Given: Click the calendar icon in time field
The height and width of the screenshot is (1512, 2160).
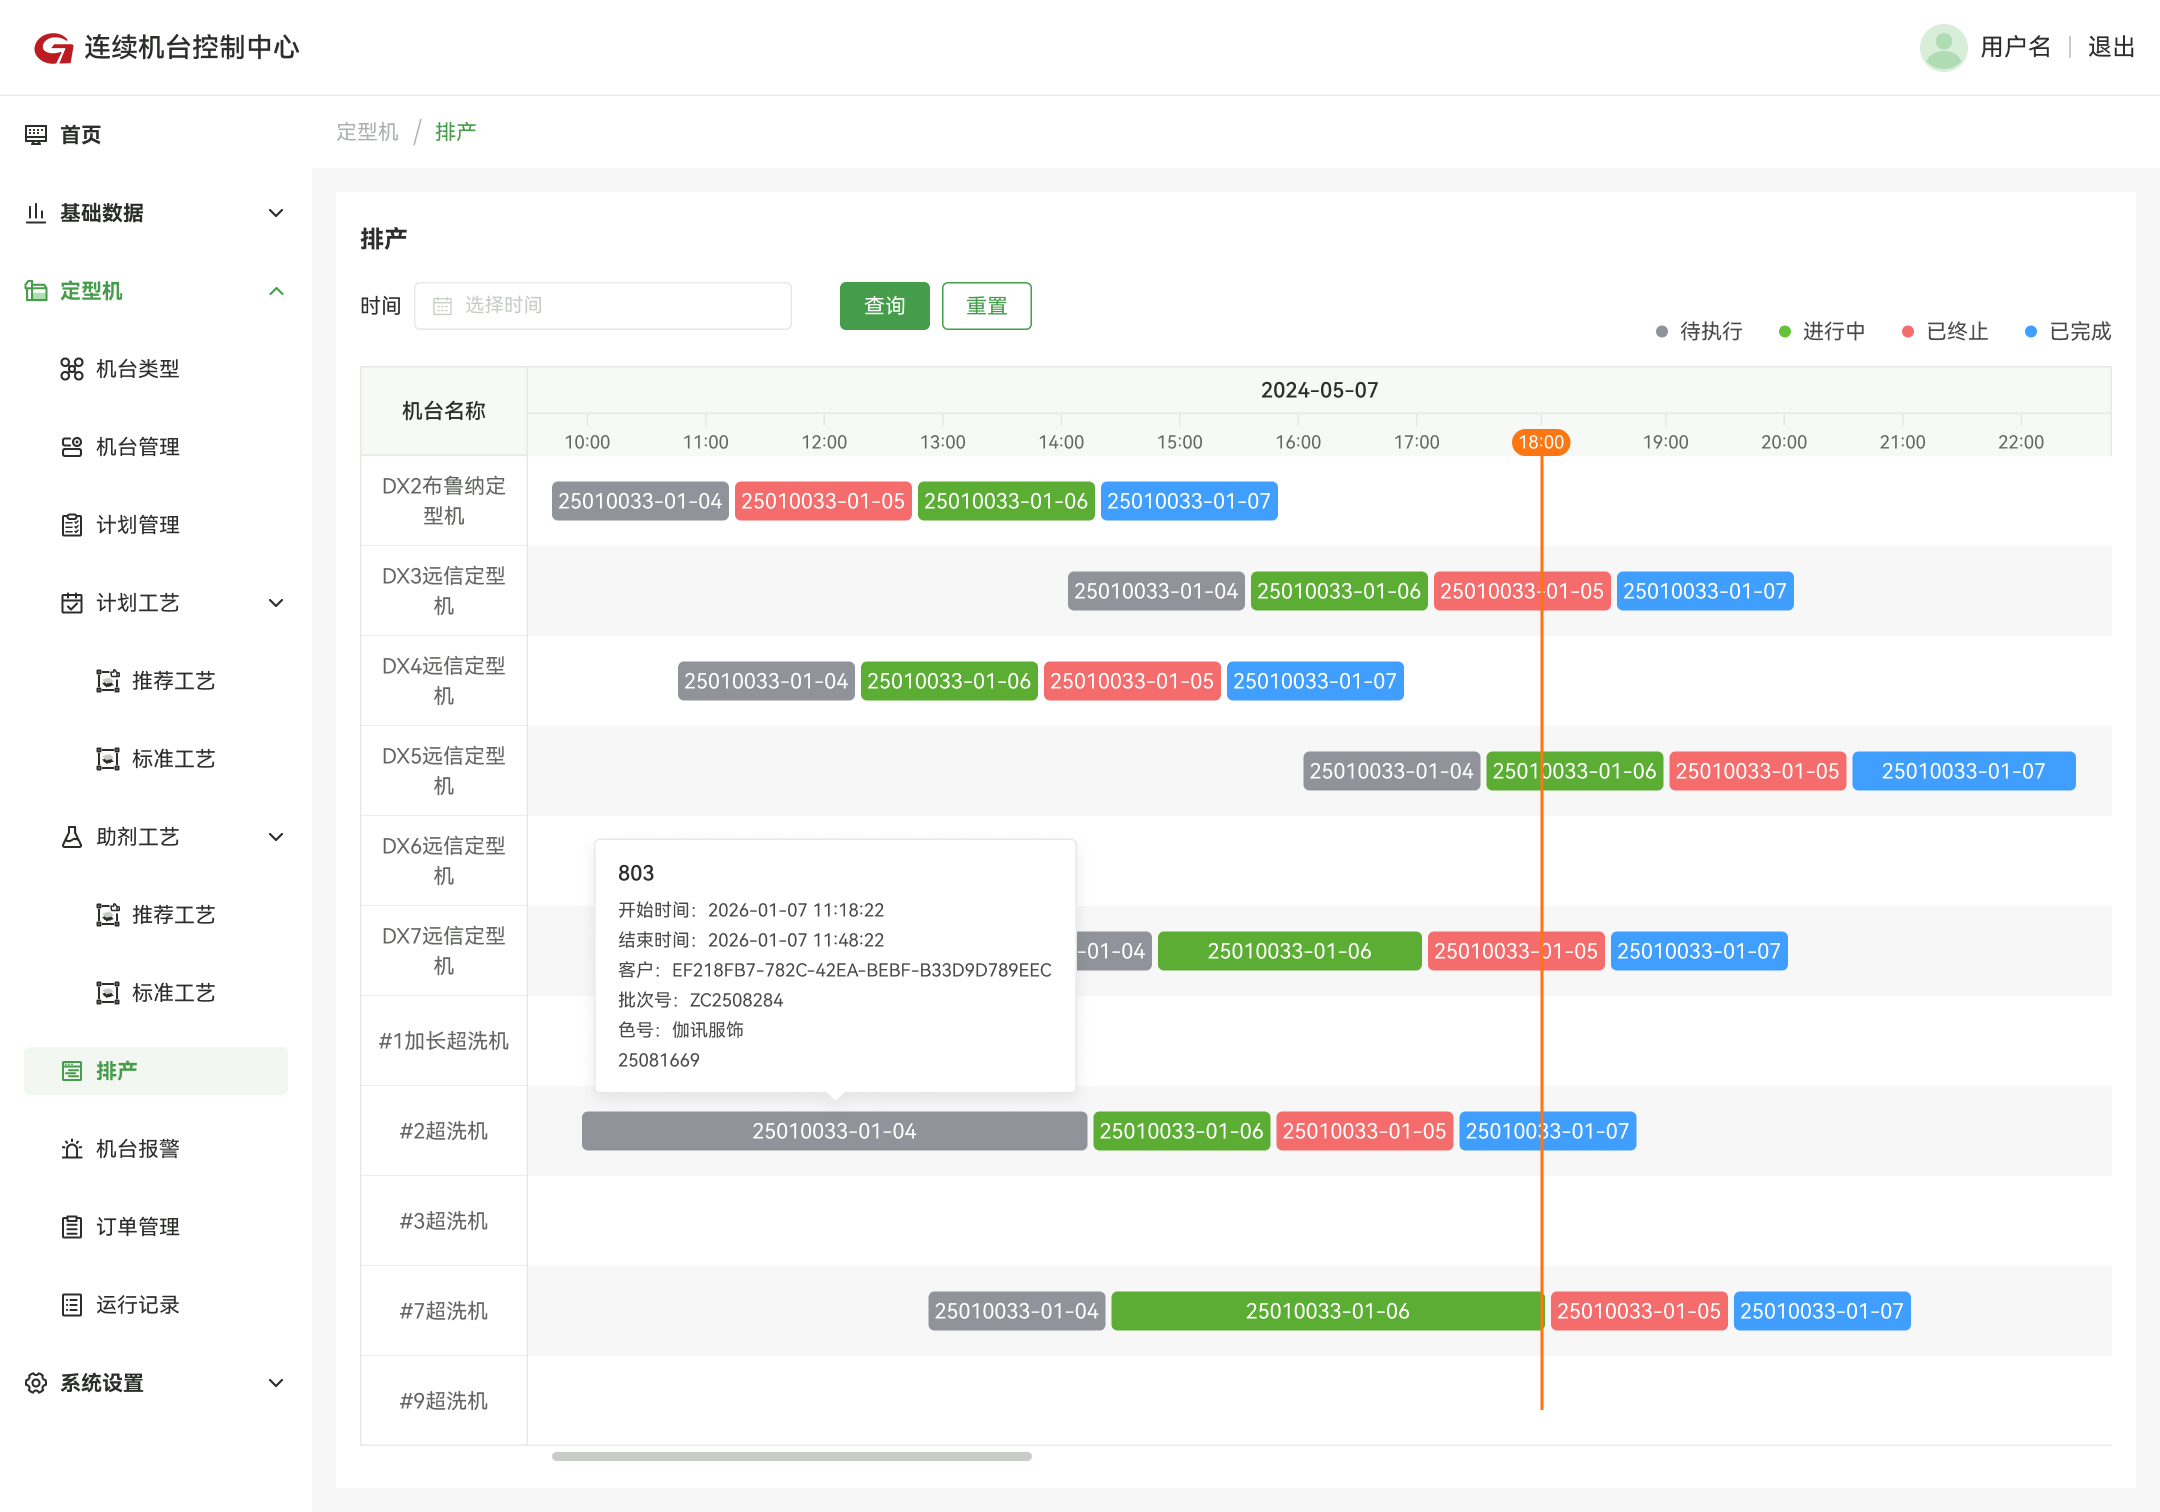Looking at the screenshot, I should pos(442,306).
